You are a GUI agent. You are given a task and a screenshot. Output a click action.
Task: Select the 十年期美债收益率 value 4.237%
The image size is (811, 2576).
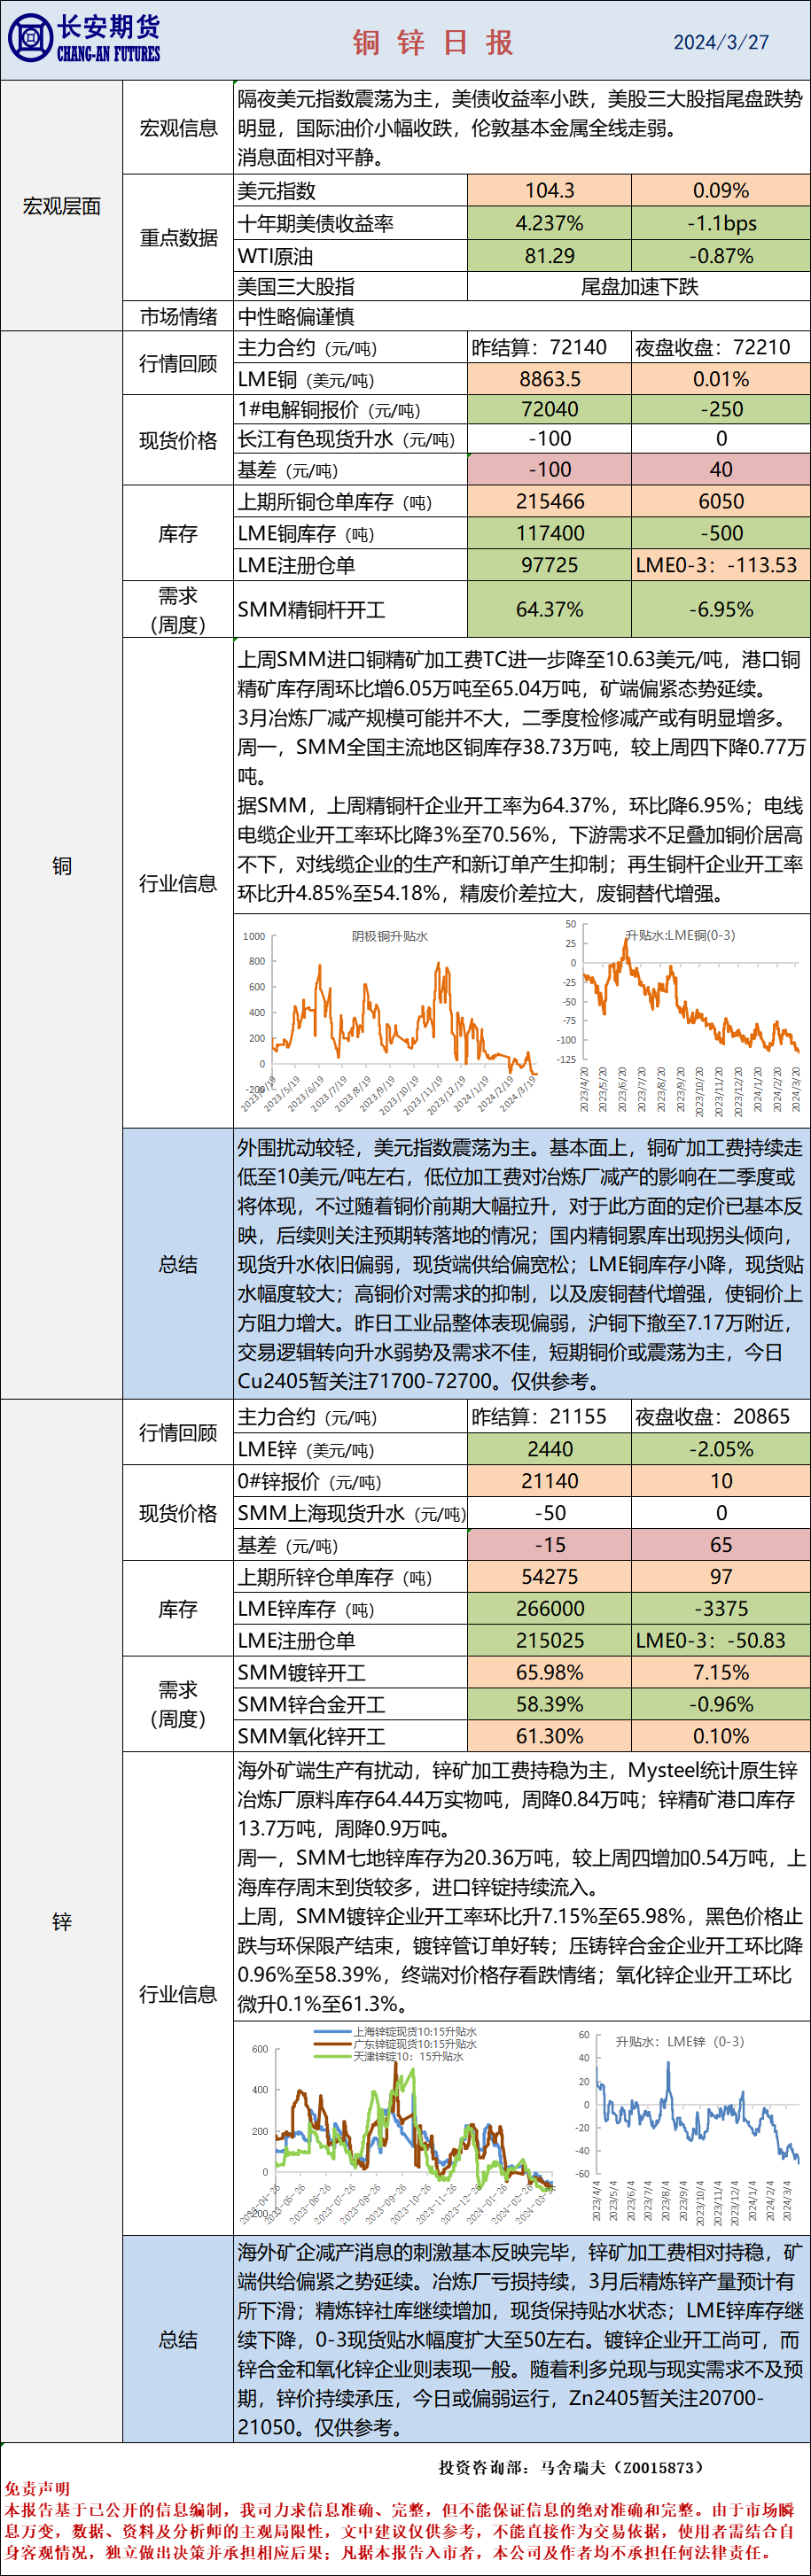(x=549, y=223)
